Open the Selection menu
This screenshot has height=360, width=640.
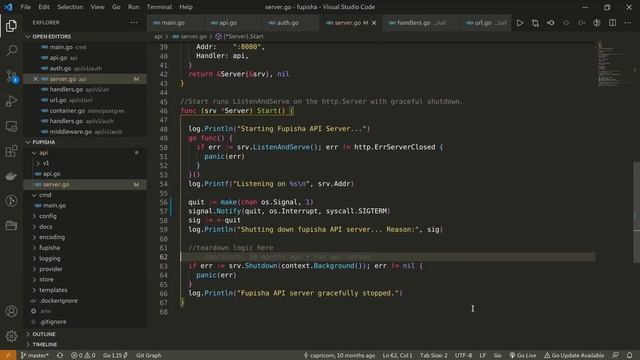[x=70, y=7]
